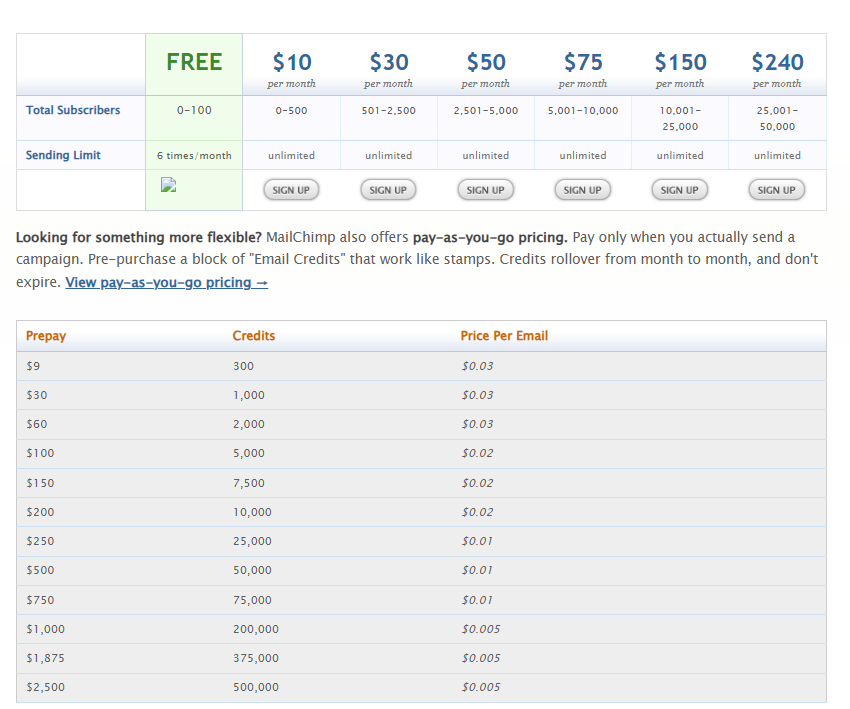
Task: Click the $10 price heading
Action: [x=292, y=62]
